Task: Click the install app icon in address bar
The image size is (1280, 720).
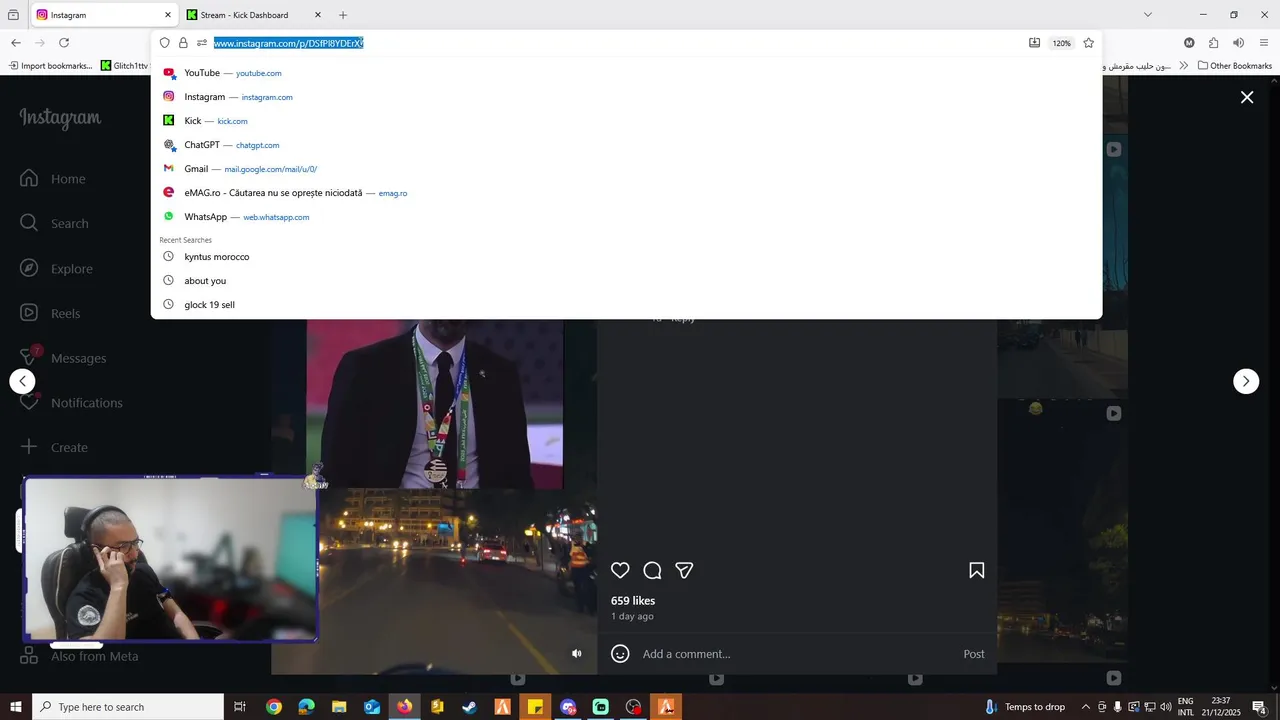Action: pyautogui.click(x=1034, y=43)
